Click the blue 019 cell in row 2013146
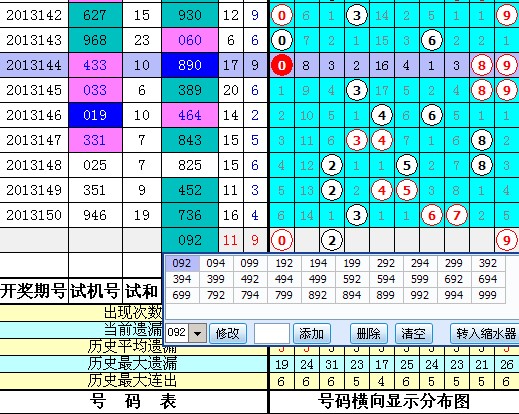 pyautogui.click(x=95, y=115)
